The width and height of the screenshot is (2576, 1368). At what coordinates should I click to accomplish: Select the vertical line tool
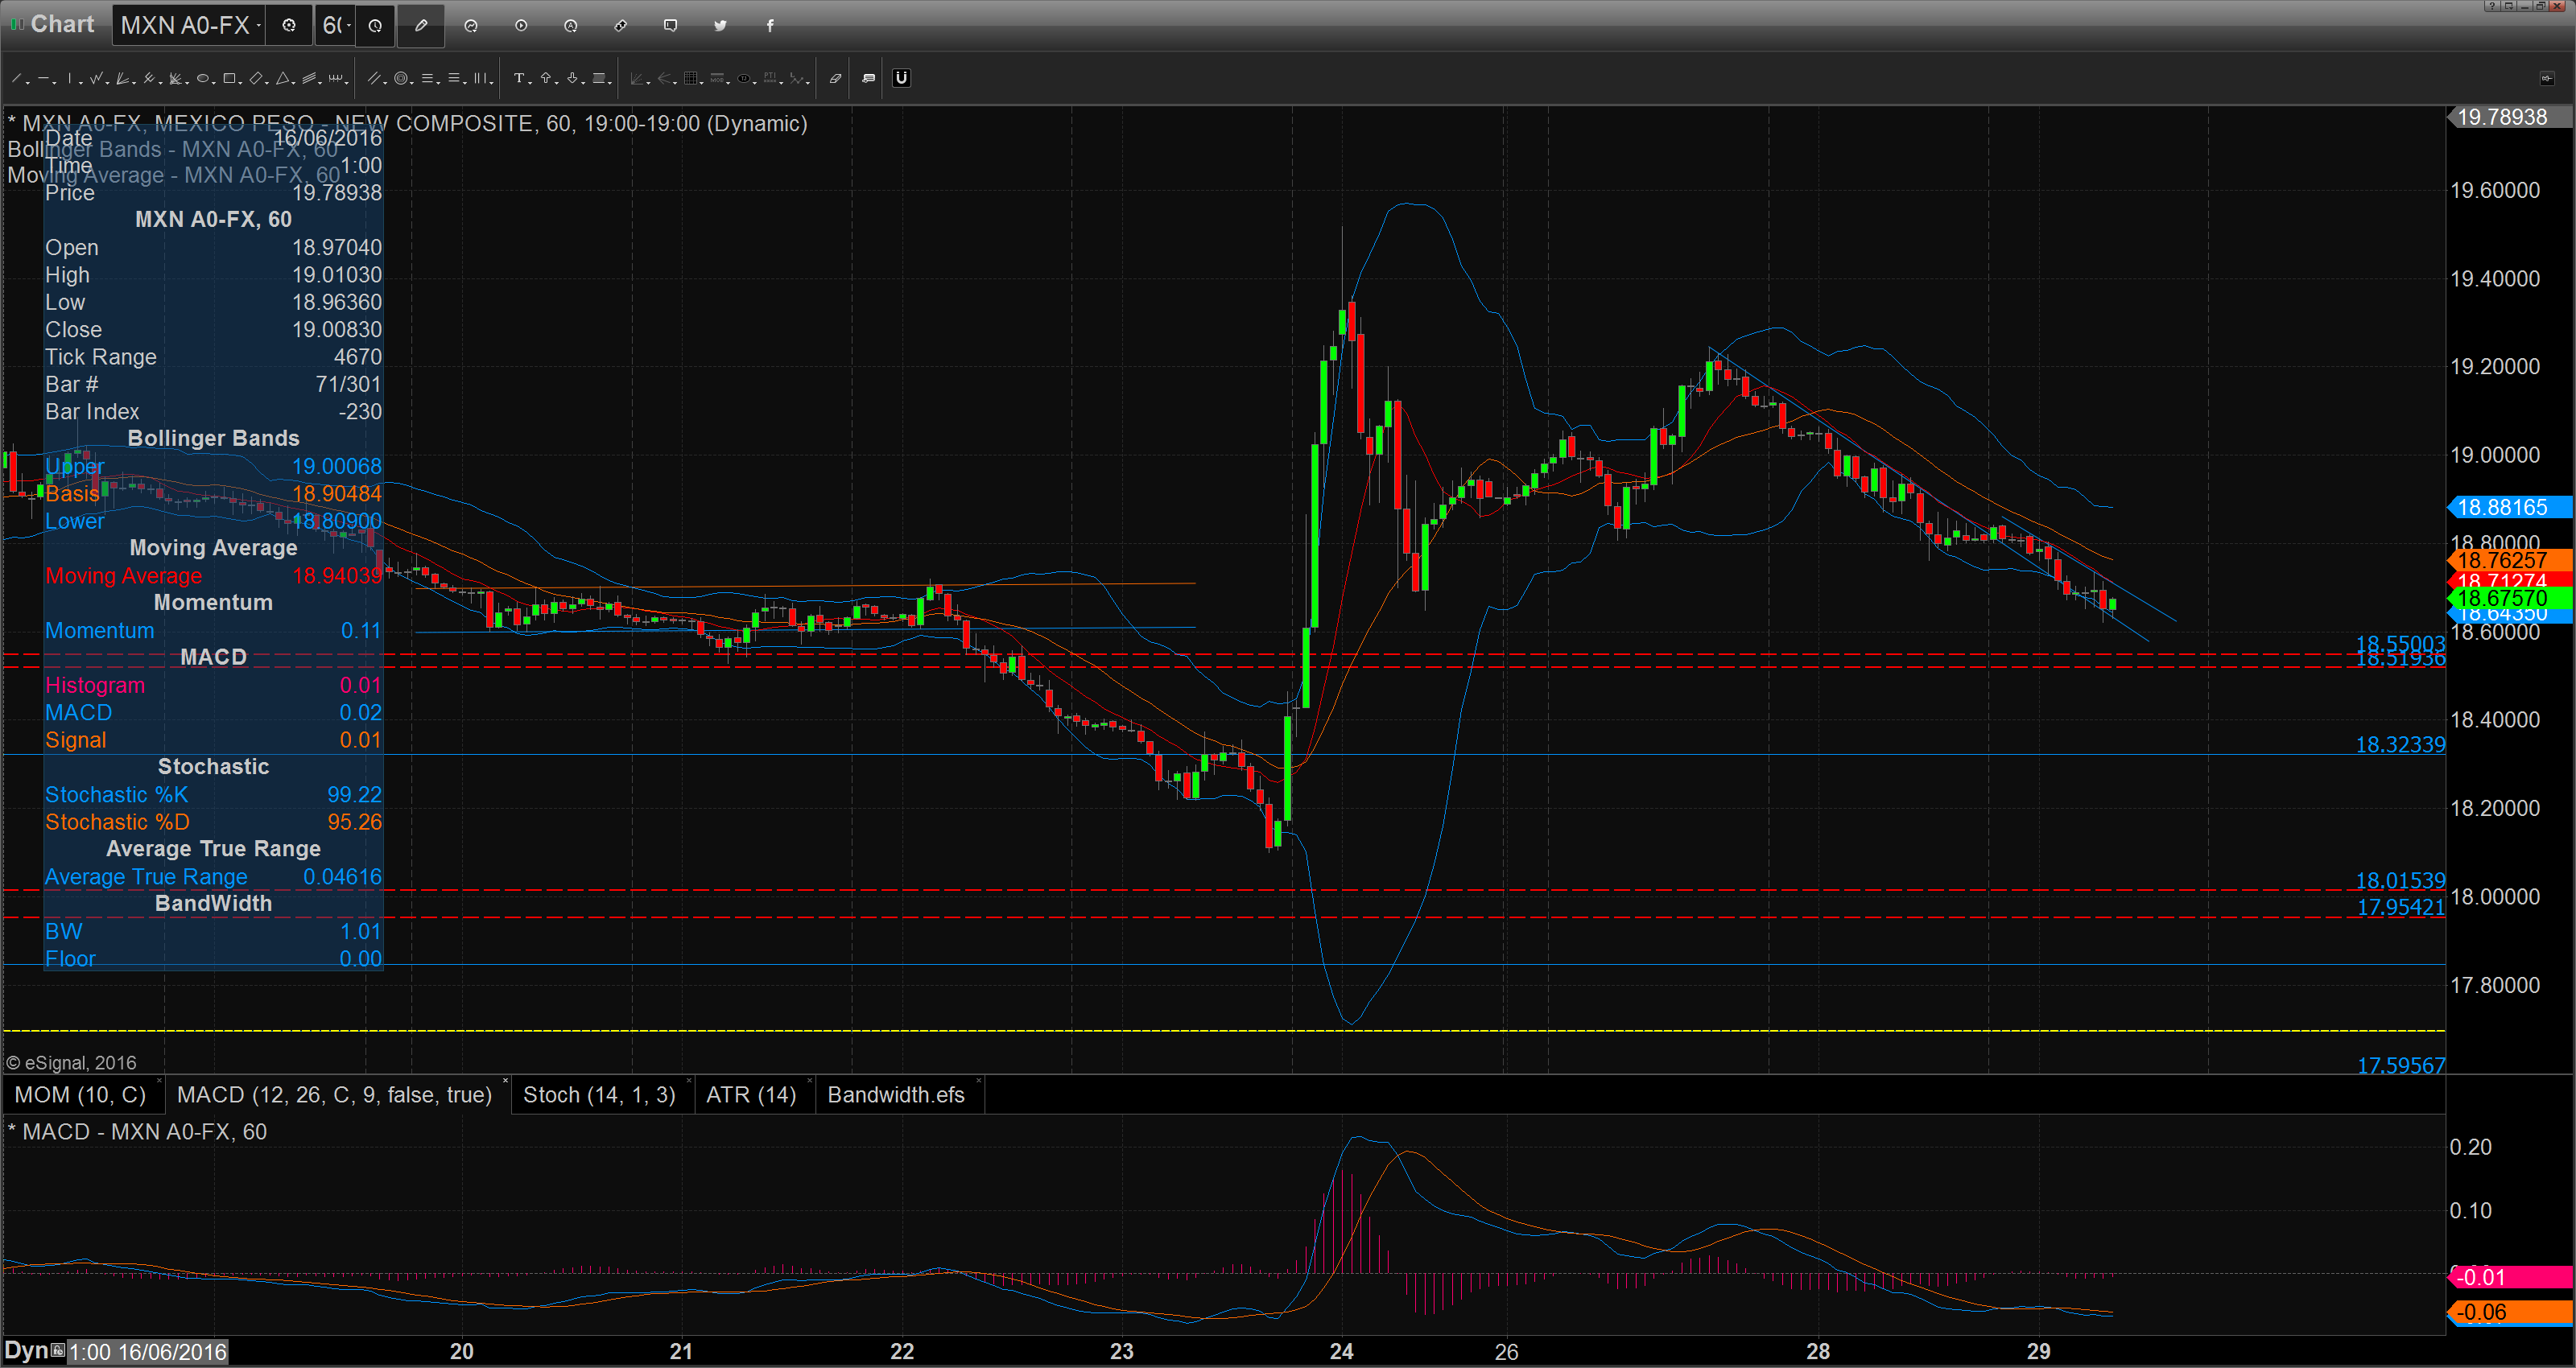click(70, 78)
